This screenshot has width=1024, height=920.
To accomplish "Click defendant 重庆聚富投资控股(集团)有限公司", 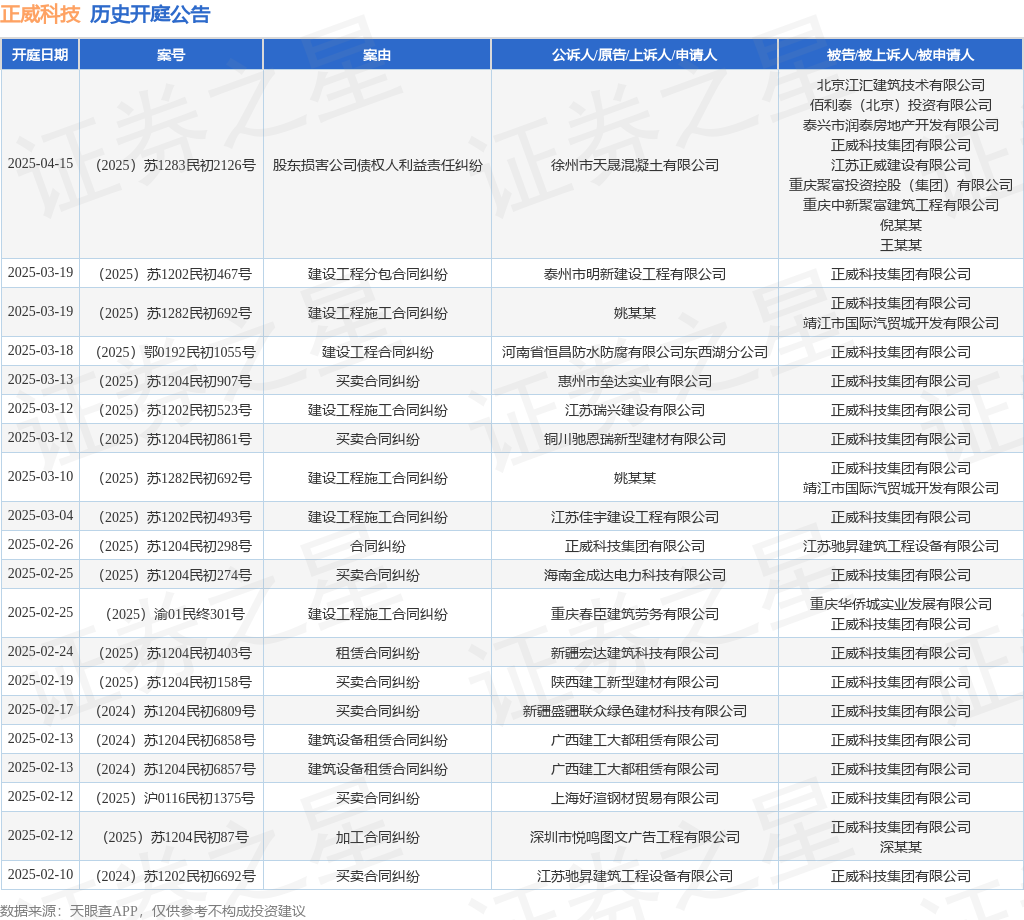I will (901, 185).
